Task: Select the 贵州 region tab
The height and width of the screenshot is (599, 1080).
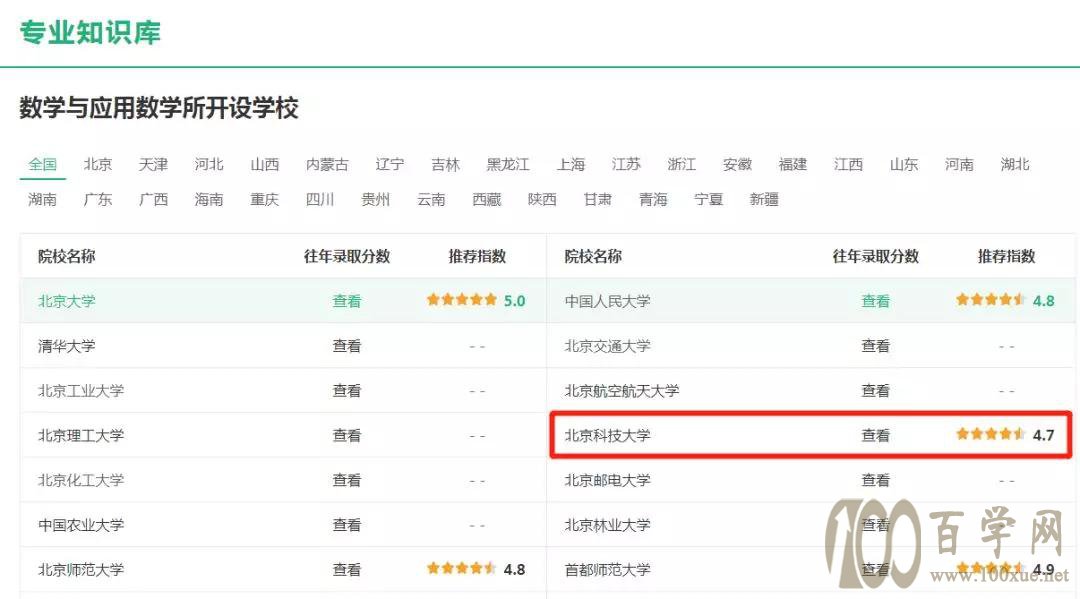Action: coord(375,200)
